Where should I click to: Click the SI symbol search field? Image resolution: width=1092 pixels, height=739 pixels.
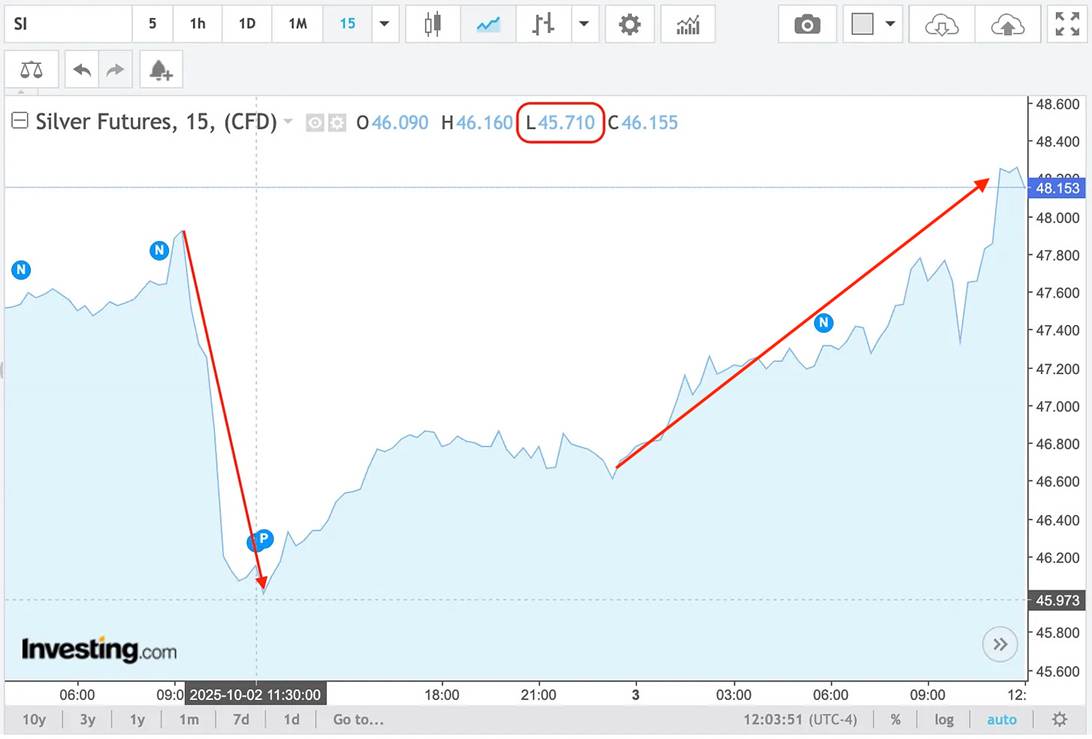coord(66,24)
